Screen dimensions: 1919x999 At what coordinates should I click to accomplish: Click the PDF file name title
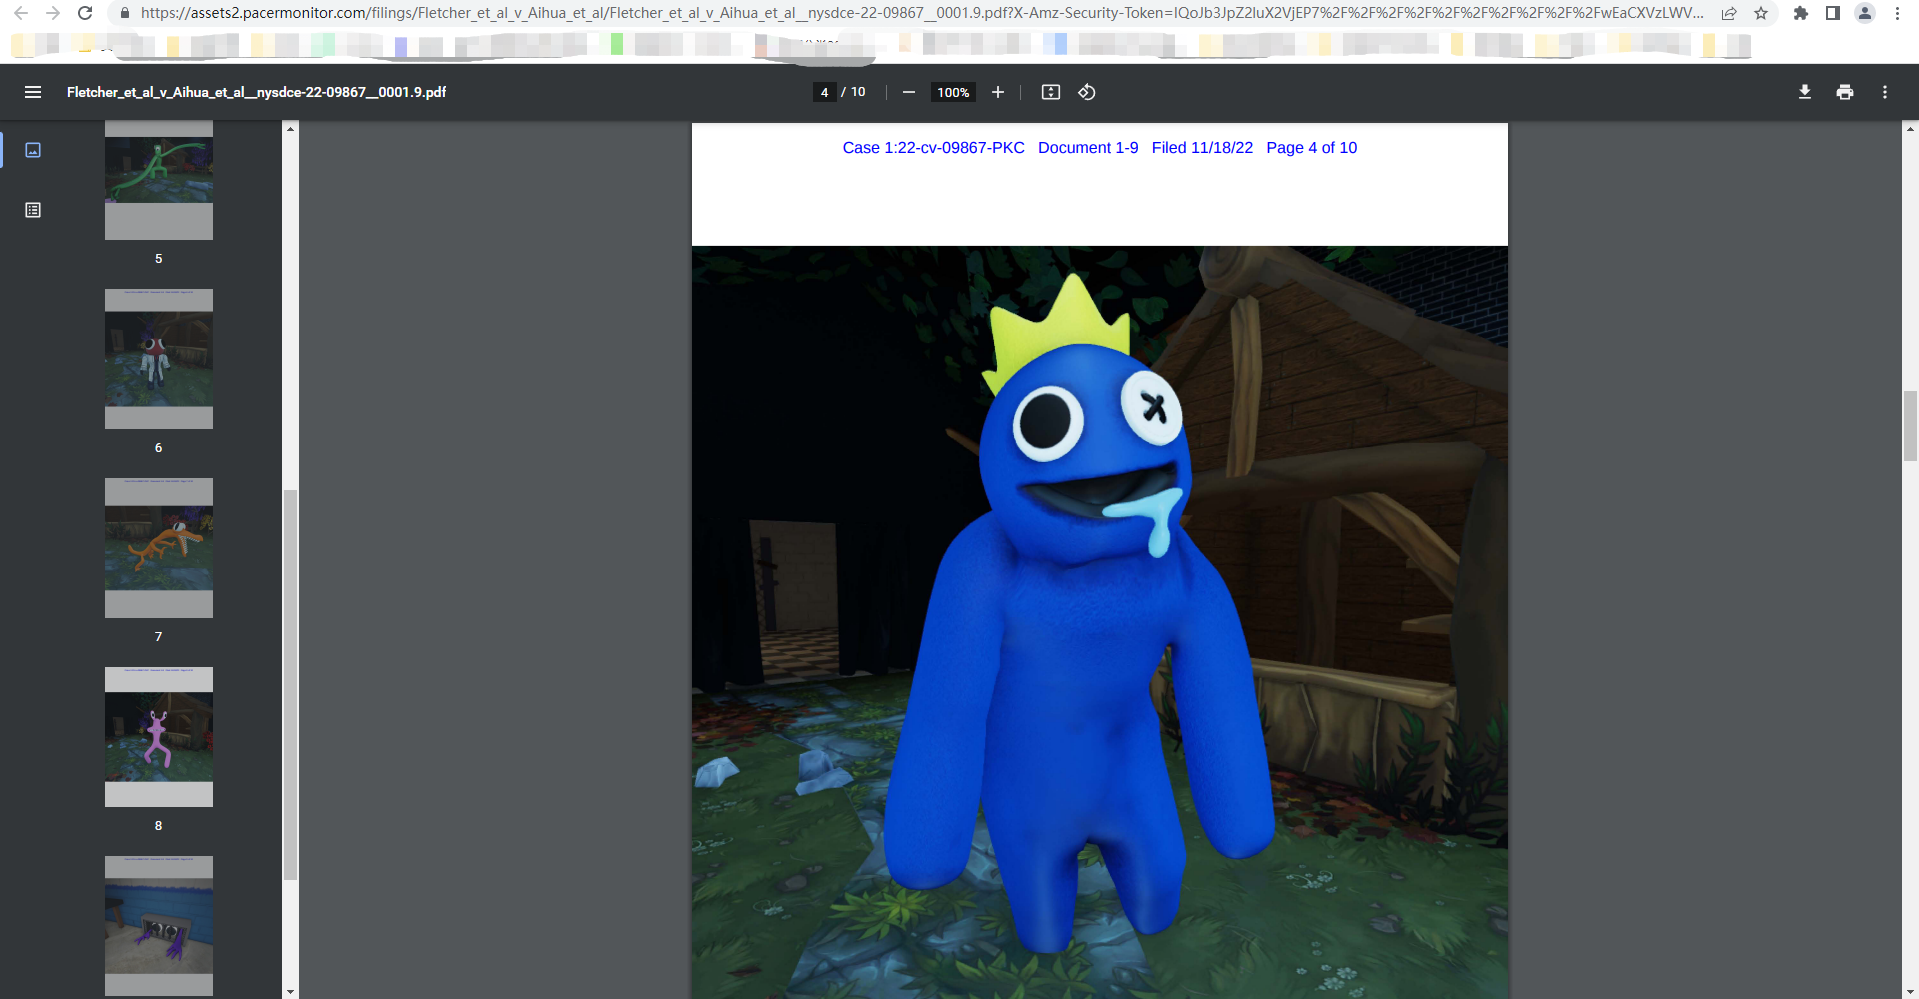pyautogui.click(x=257, y=92)
